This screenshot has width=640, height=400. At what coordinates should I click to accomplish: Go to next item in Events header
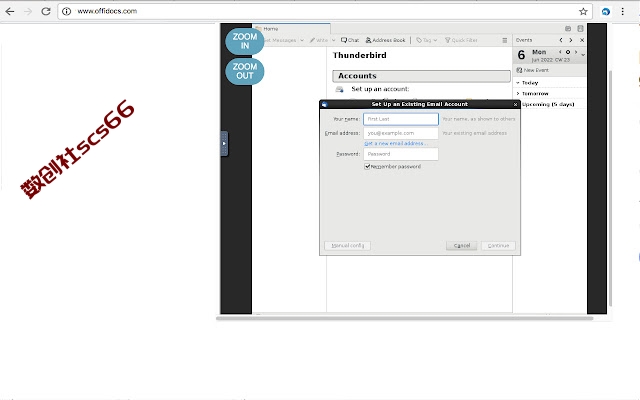[x=571, y=40]
